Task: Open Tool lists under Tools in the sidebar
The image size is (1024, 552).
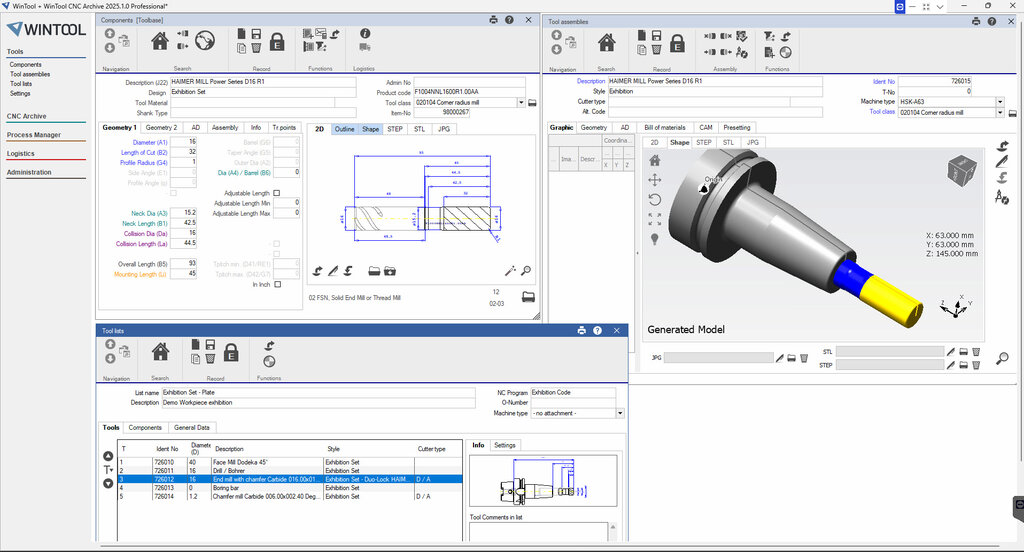Action: pos(21,84)
